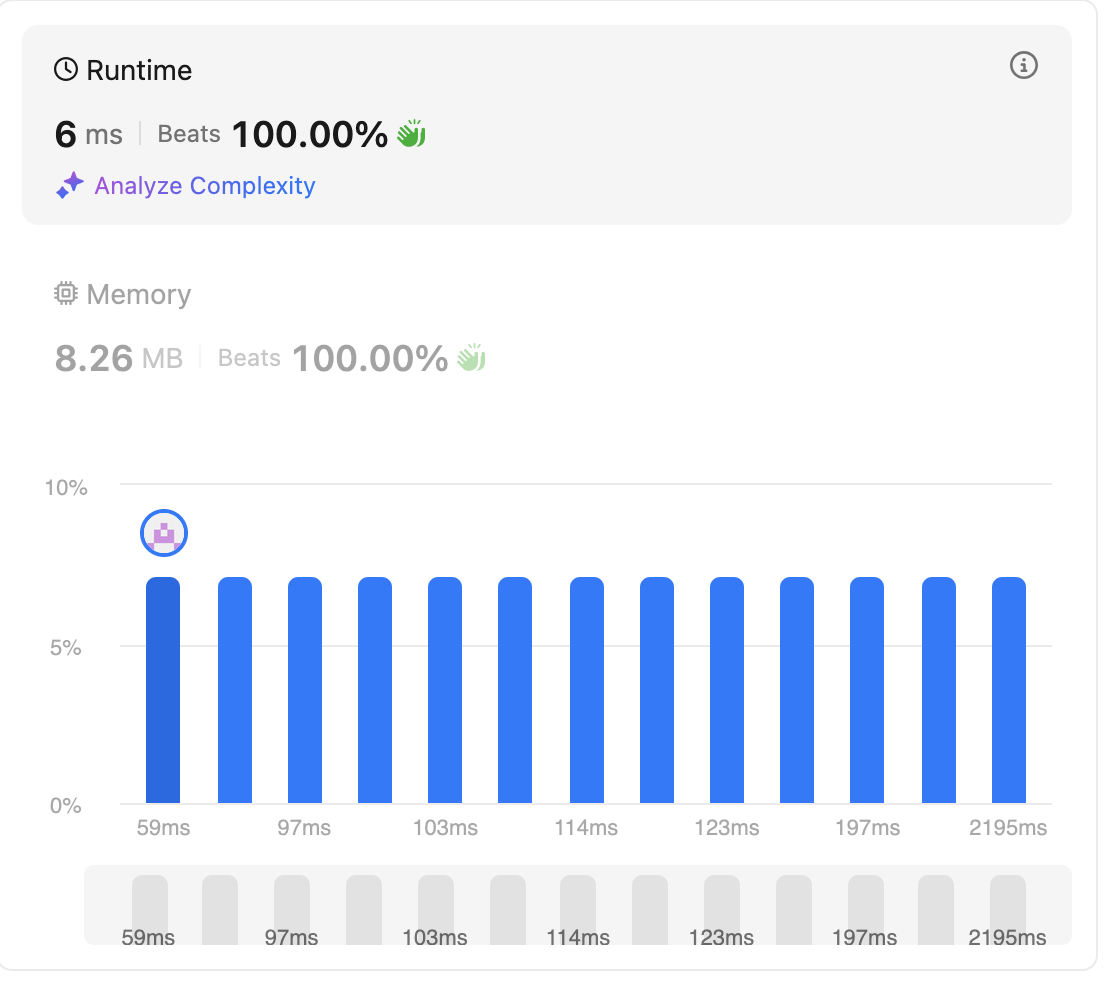This screenshot has height=986, width=1120.
Task: Click the avatar marker above the 59ms bar
Action: pos(164,534)
